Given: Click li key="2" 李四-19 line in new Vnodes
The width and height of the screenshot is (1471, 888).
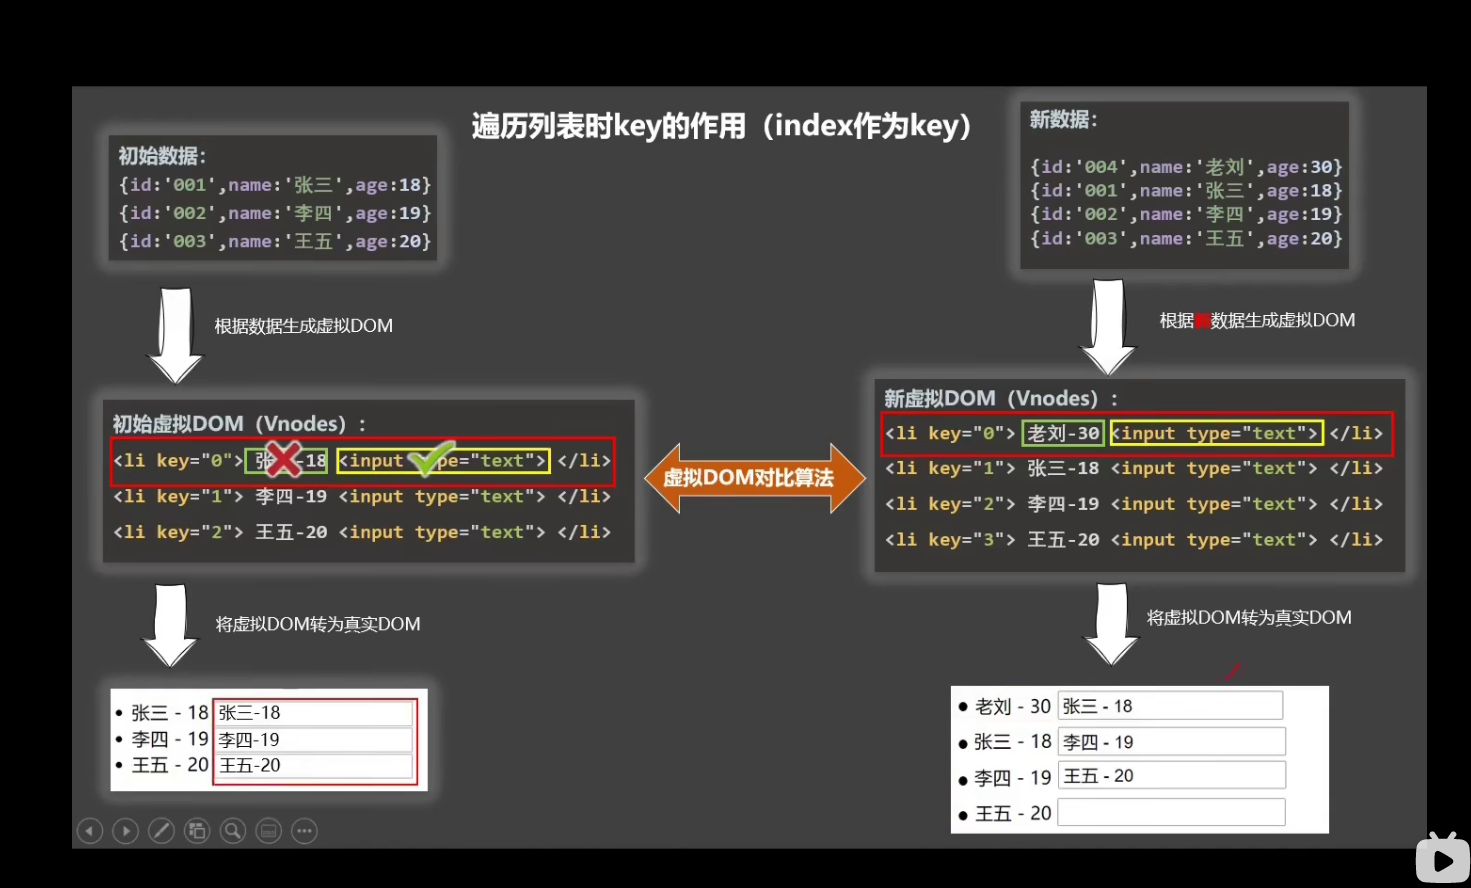Looking at the screenshot, I should click(x=1134, y=504).
